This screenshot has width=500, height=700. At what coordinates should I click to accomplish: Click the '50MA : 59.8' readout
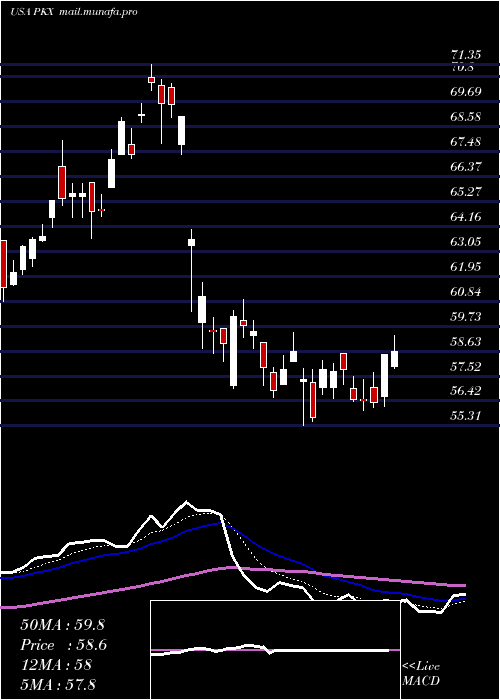coord(62,625)
